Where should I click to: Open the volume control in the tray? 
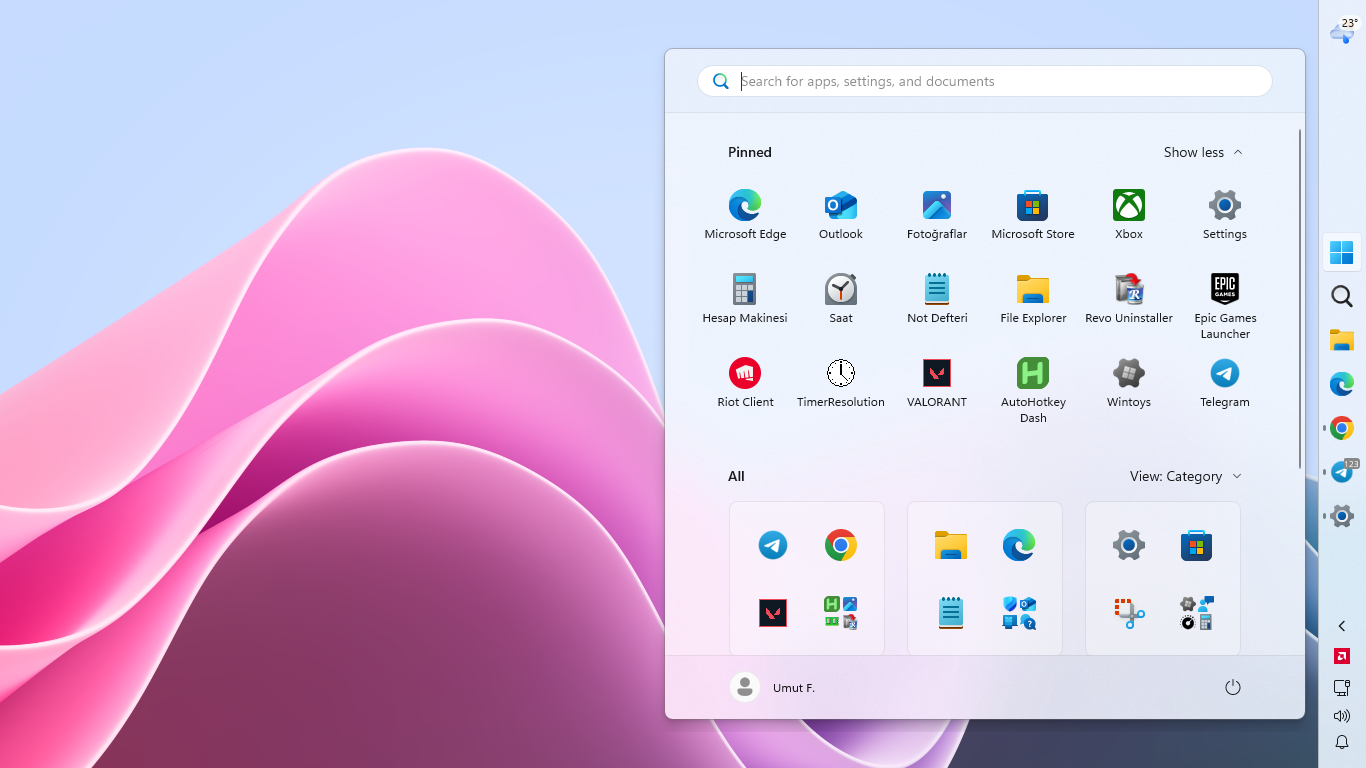click(x=1342, y=716)
